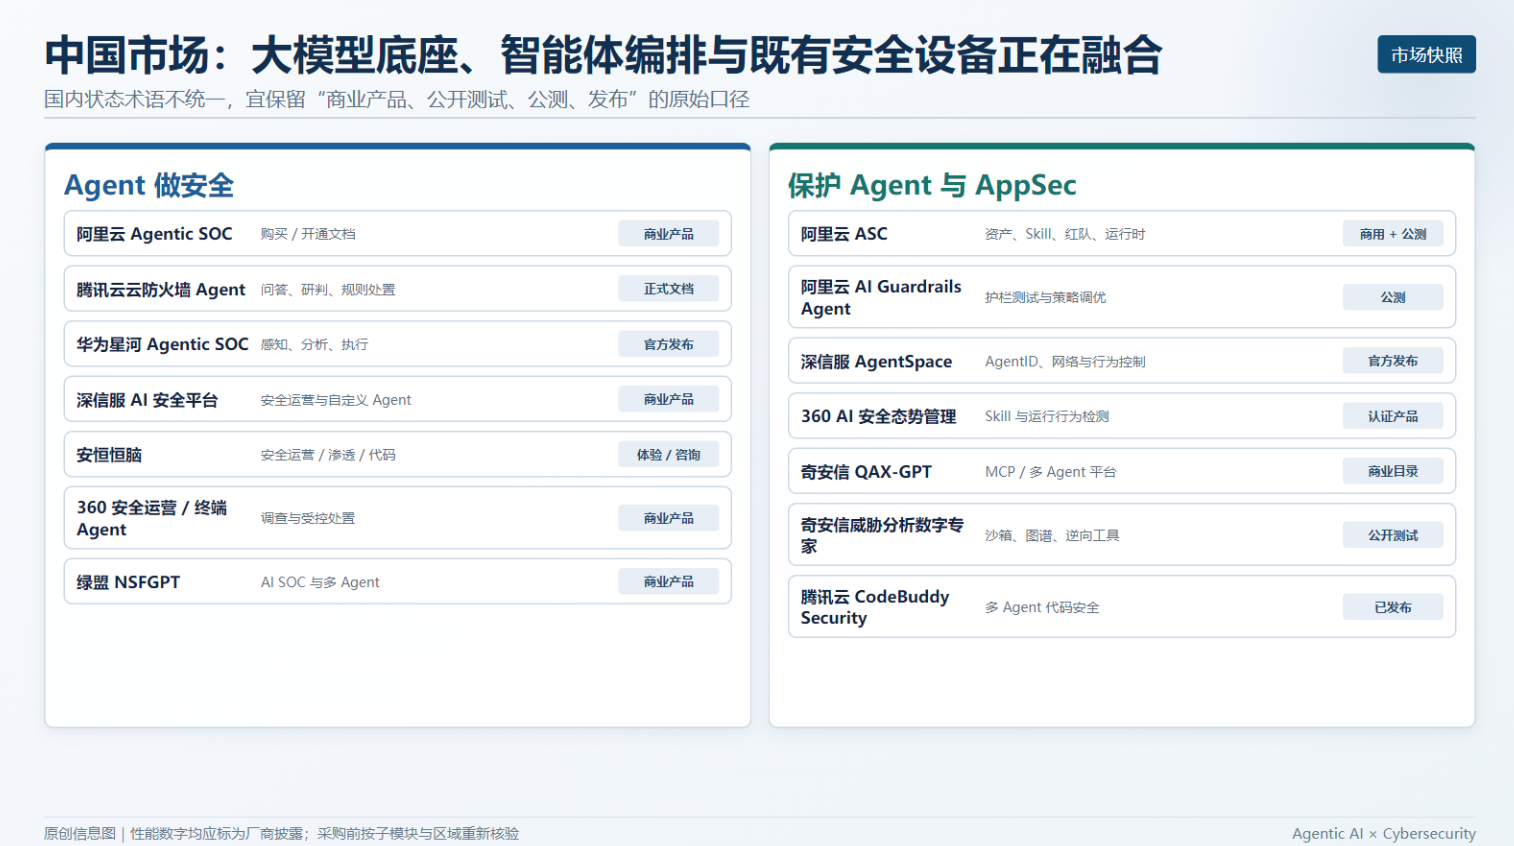Select the 深信服 AgentSpace product name
Viewport: 1514px width, 846px height.
pos(876,361)
